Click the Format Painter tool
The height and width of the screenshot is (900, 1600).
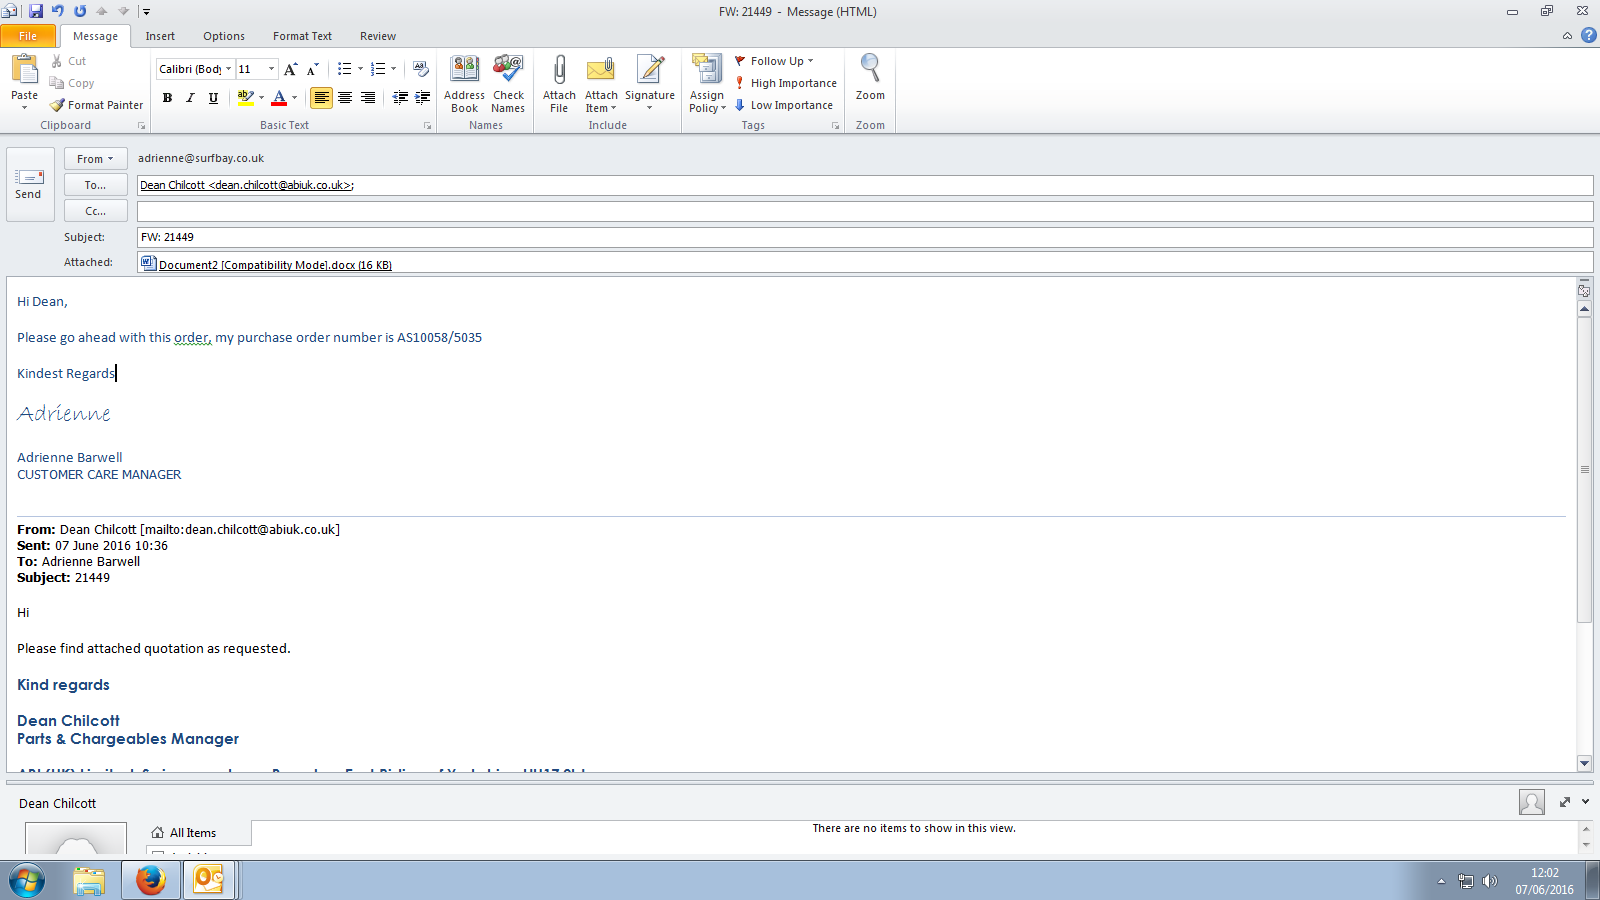97,105
